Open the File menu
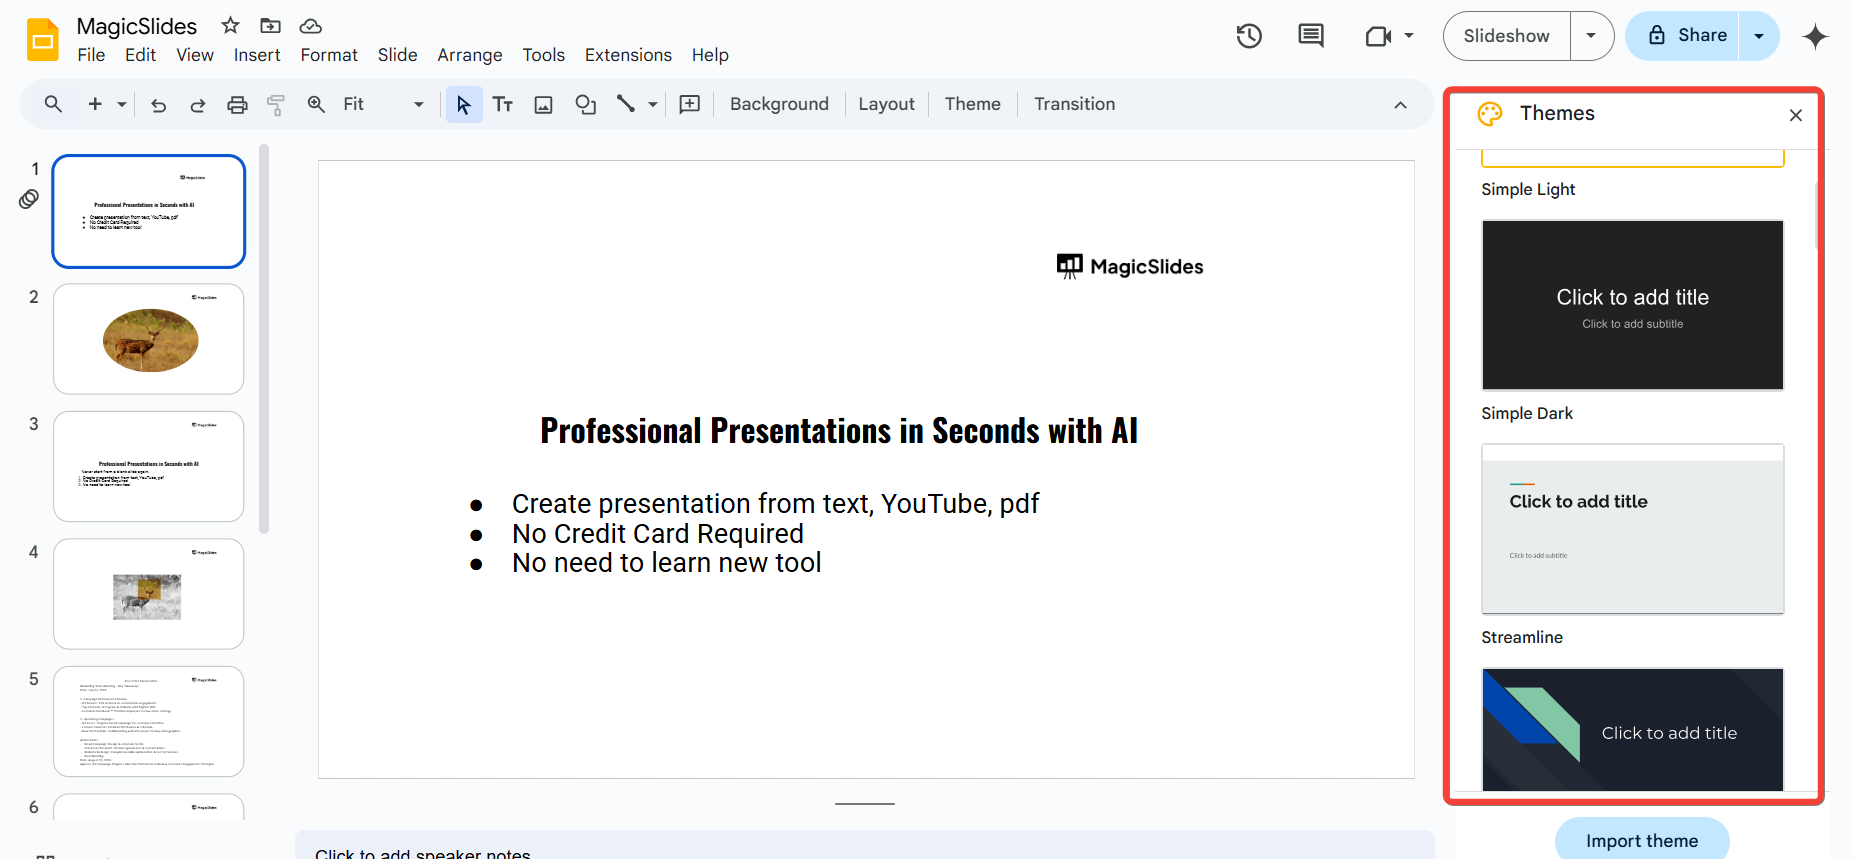Image resolution: width=1852 pixels, height=859 pixels. pos(91,55)
